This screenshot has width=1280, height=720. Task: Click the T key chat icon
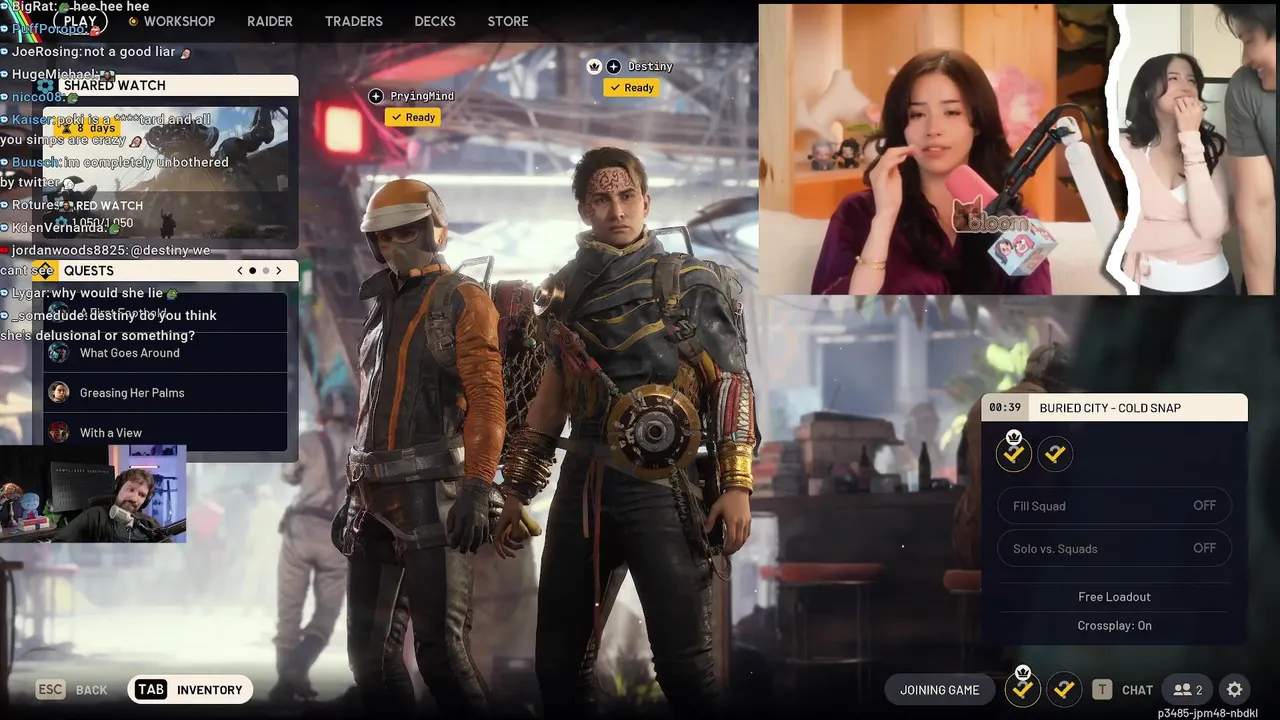coord(1102,690)
